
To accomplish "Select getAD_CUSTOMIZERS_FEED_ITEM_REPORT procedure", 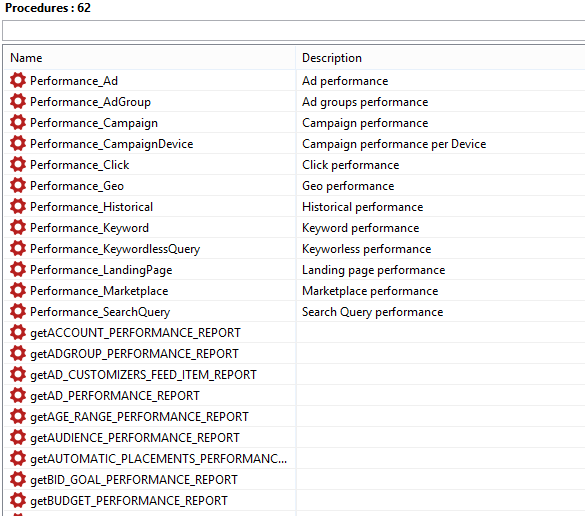I will [143, 375].
